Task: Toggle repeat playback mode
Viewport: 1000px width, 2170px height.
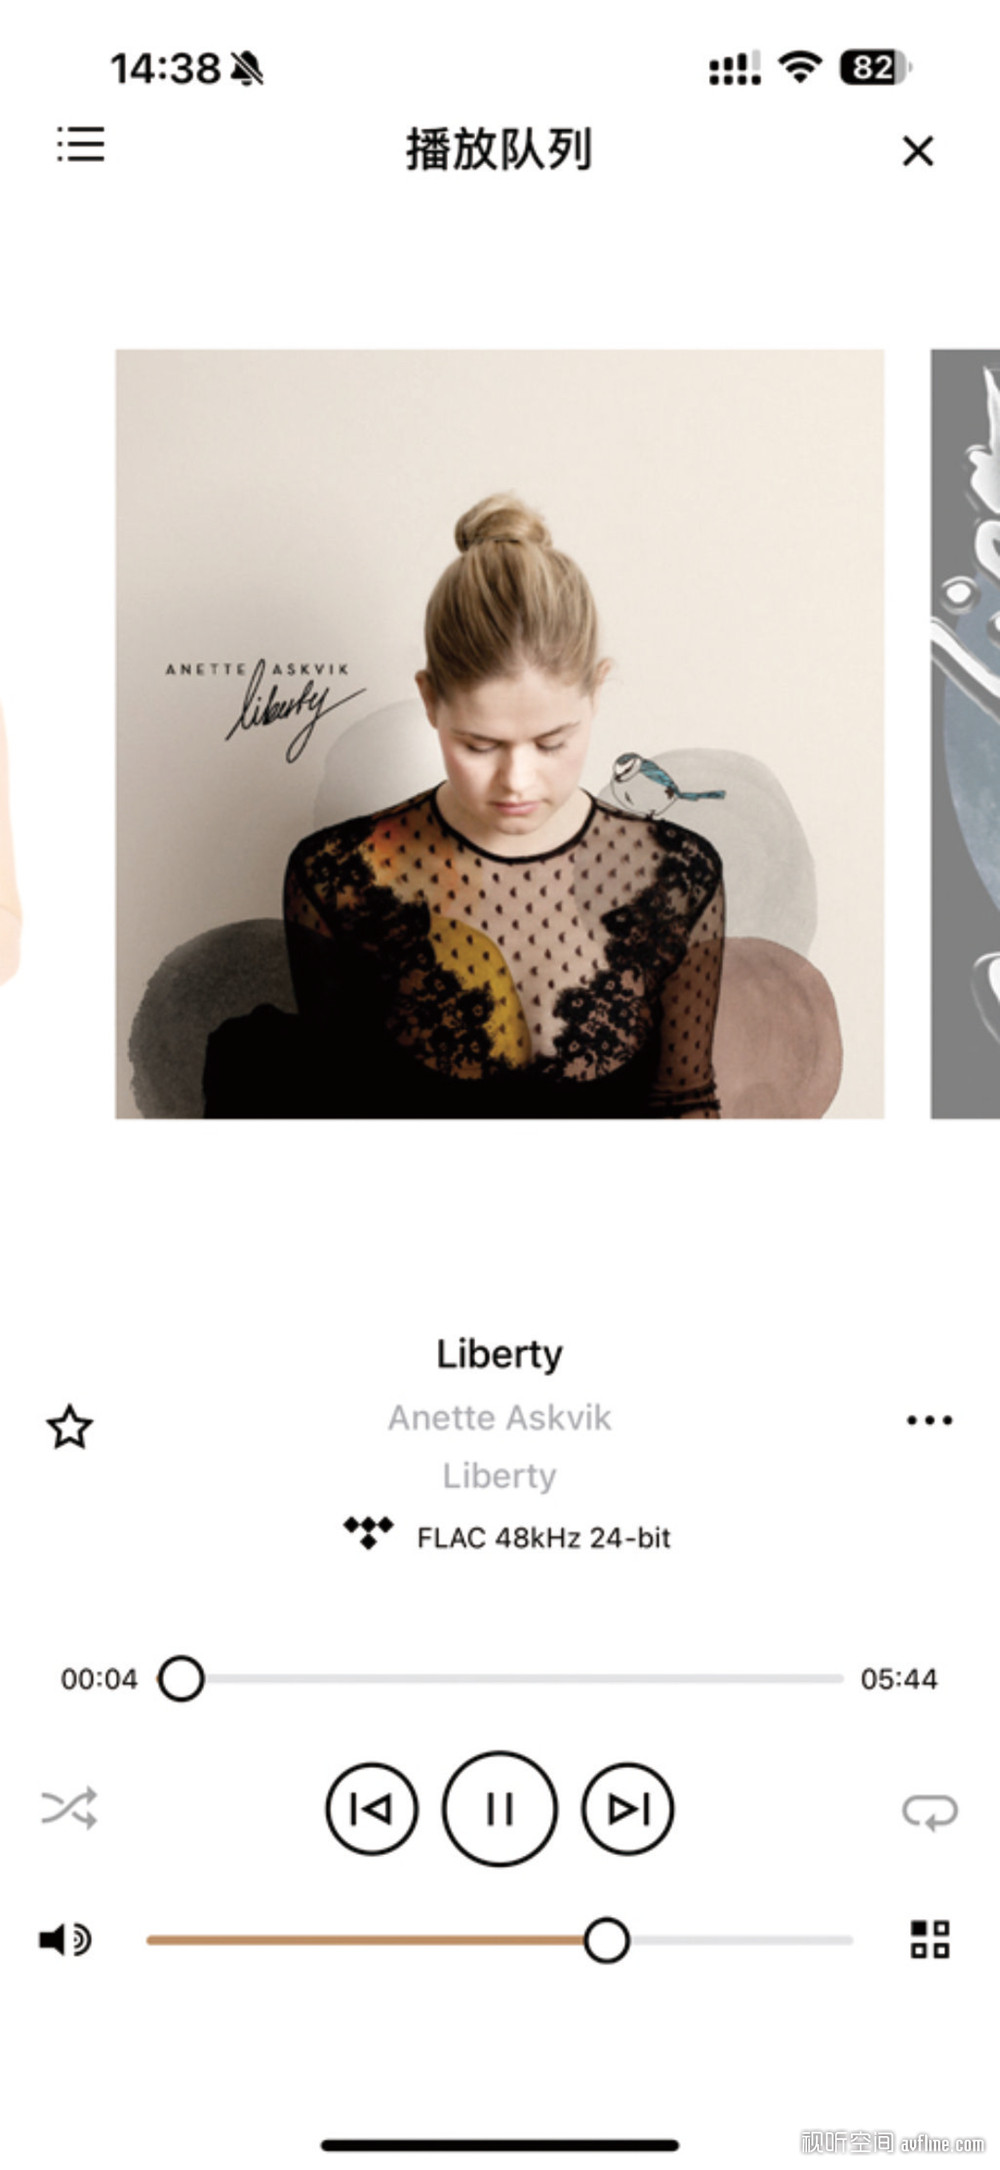Action: pyautogui.click(x=930, y=1811)
